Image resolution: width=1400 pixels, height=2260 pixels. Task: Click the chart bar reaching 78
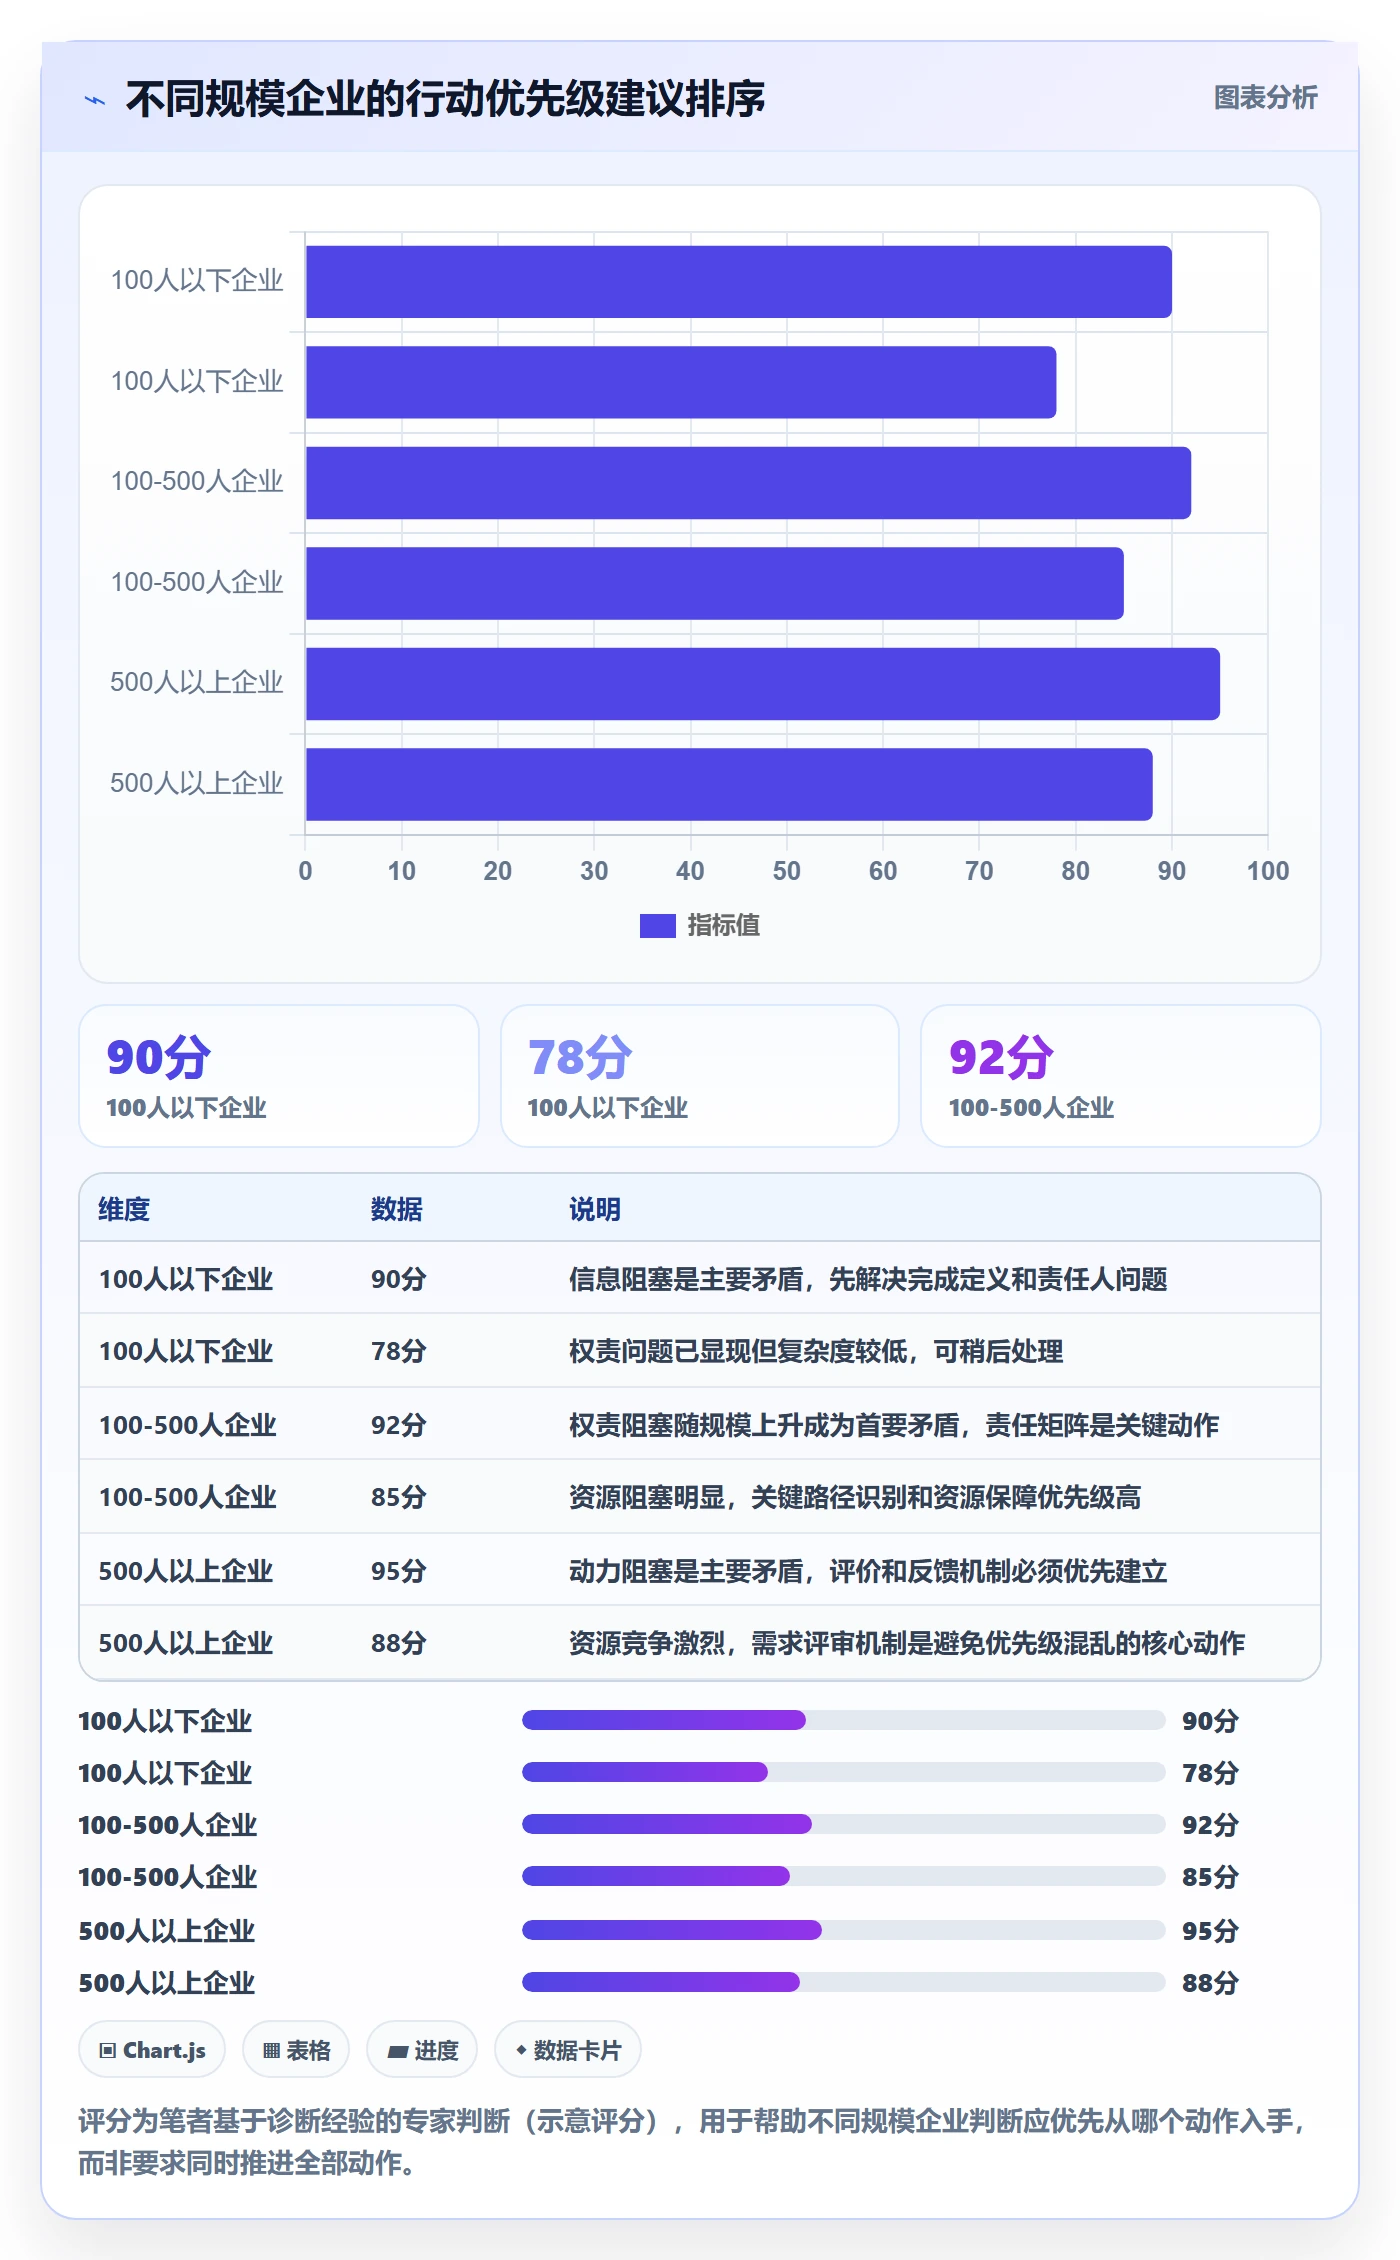click(x=681, y=382)
